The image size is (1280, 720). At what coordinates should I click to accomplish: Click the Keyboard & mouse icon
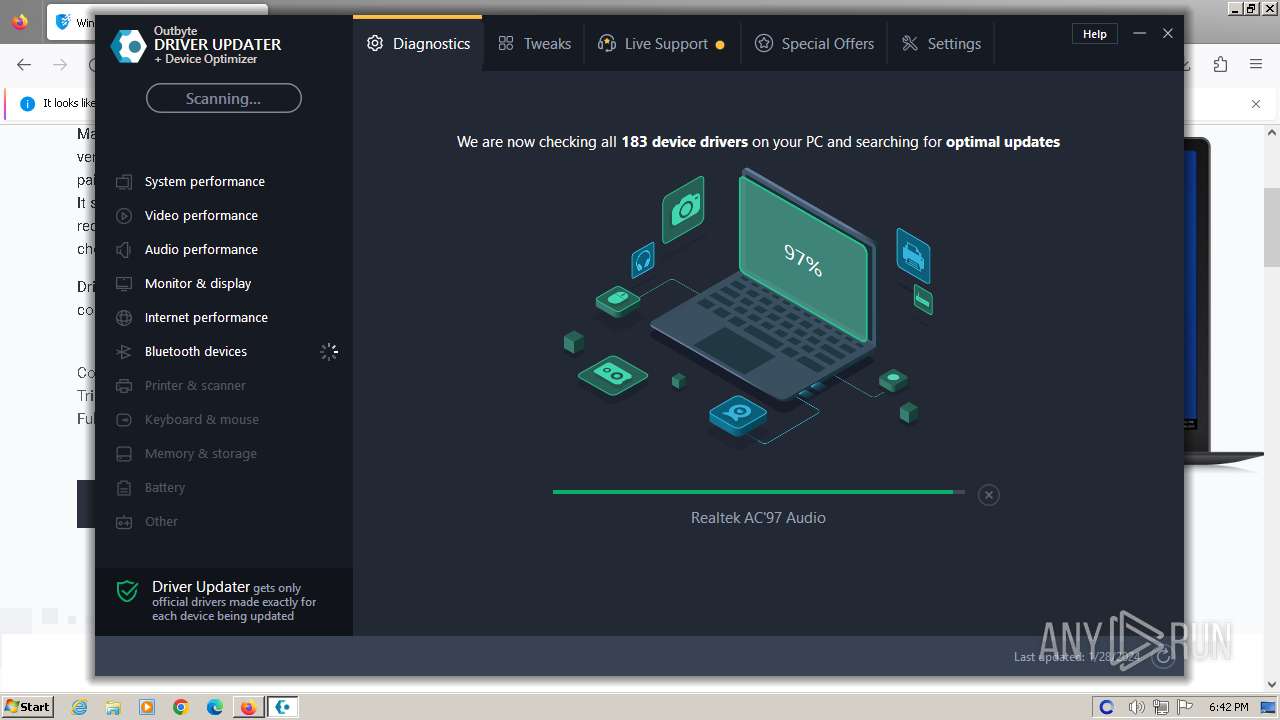(x=124, y=420)
